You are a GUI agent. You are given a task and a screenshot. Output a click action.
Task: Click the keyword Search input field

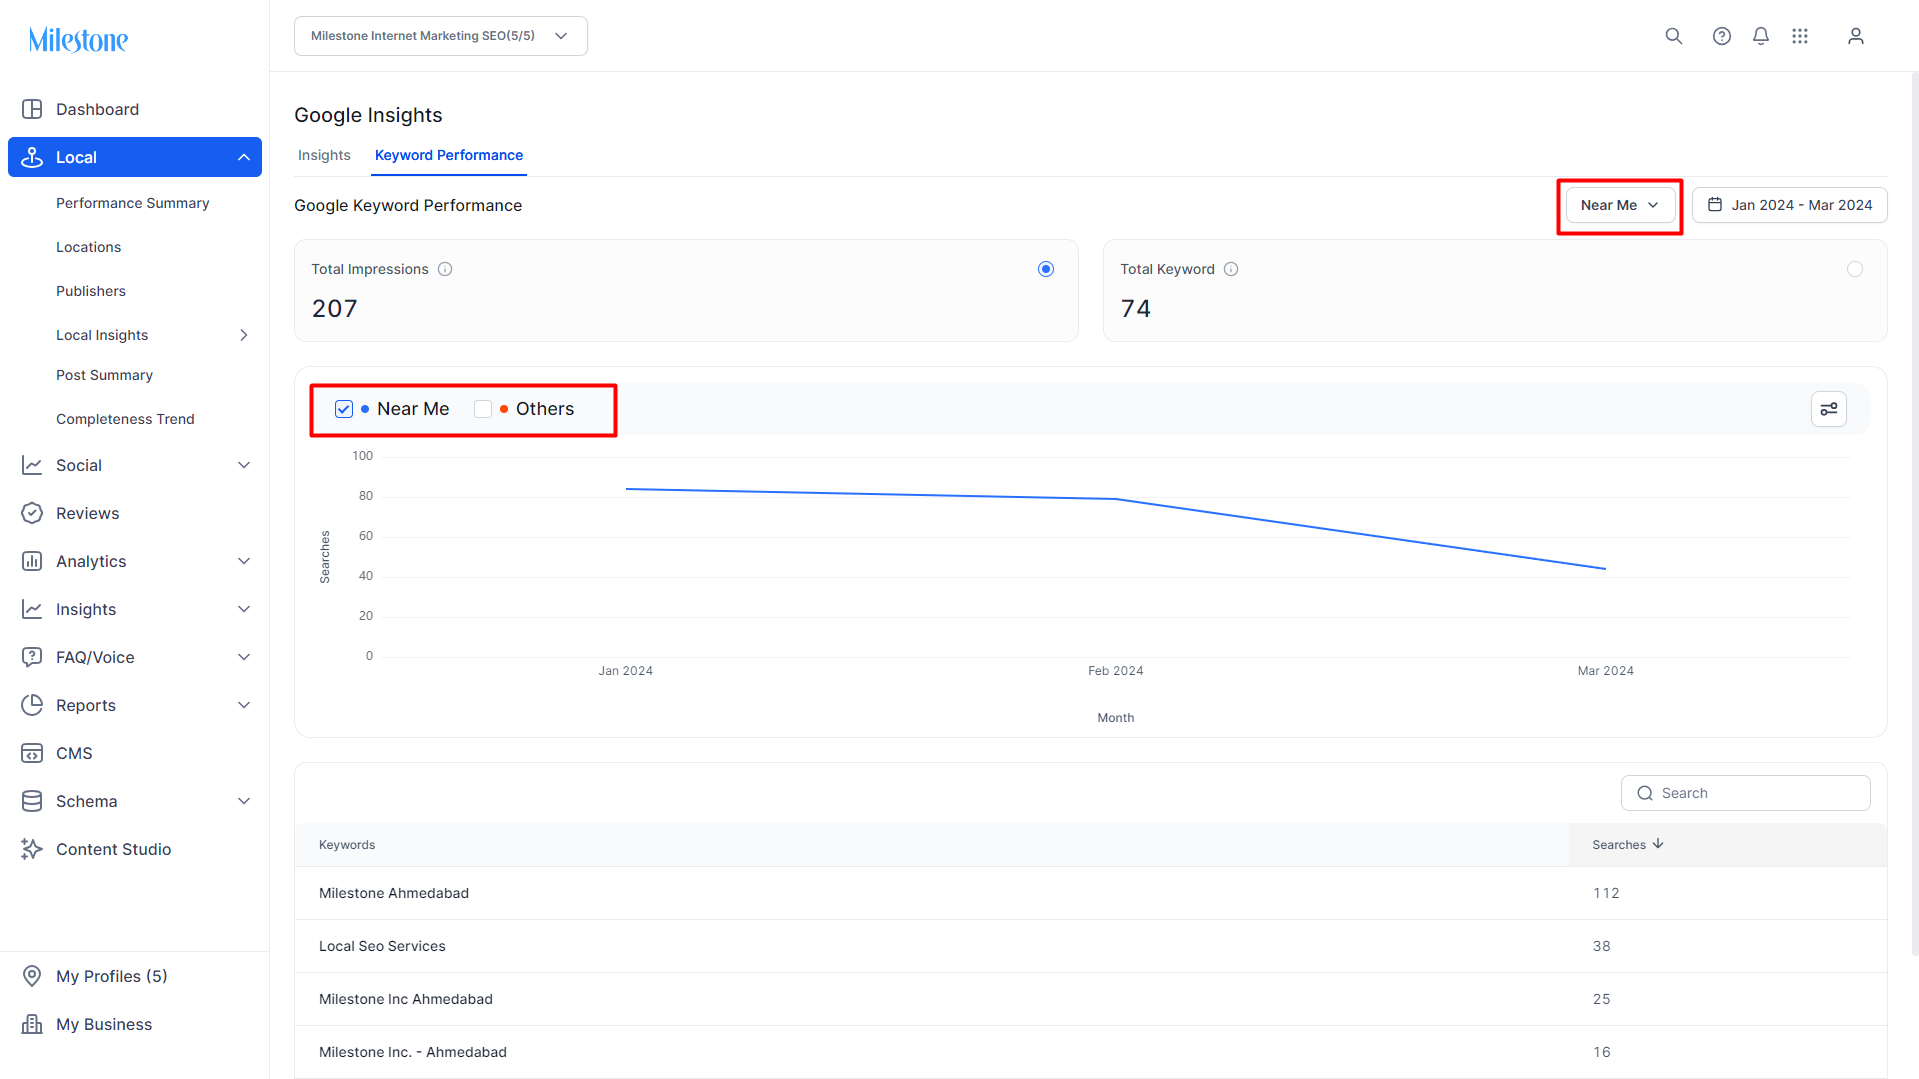click(x=1746, y=793)
